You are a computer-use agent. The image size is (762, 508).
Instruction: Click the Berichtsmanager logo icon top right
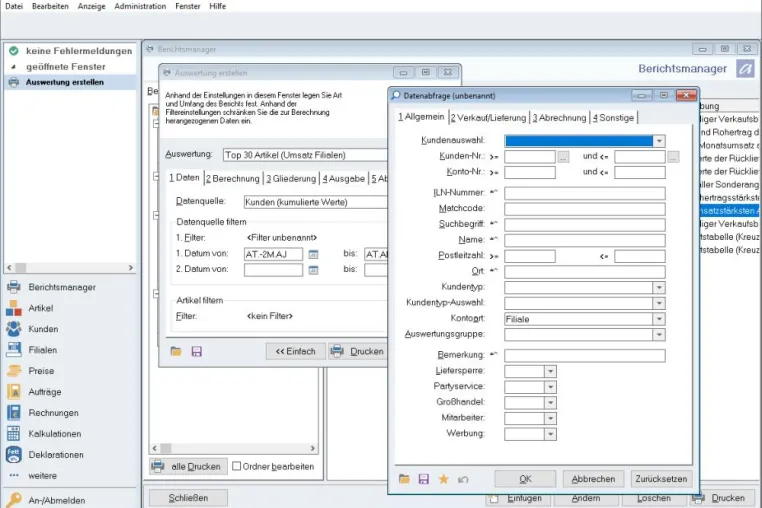(x=745, y=69)
